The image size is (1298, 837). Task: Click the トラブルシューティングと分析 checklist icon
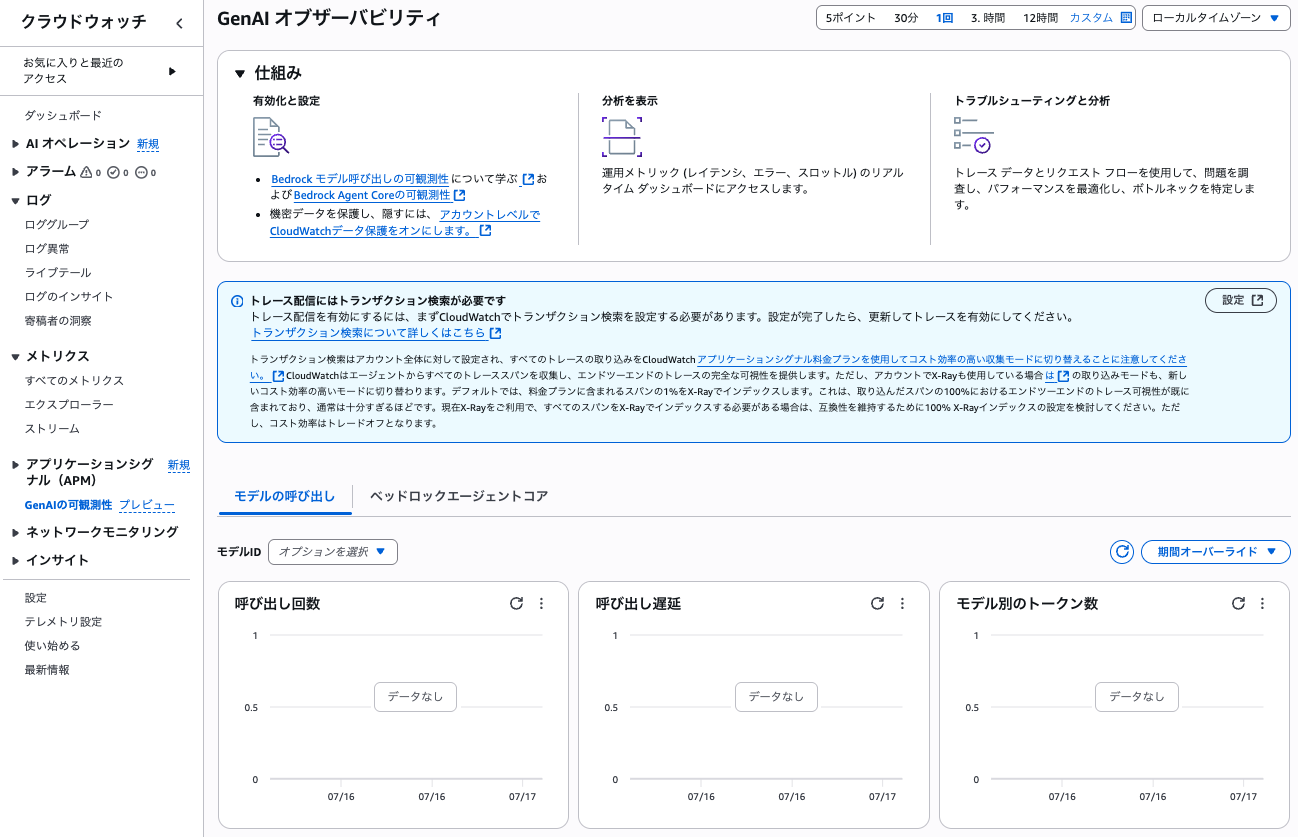tap(973, 135)
